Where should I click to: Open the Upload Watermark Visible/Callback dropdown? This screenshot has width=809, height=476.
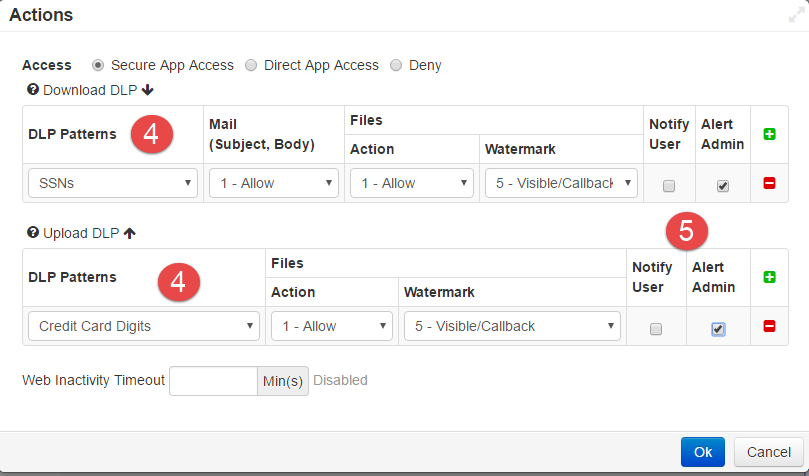[512, 326]
